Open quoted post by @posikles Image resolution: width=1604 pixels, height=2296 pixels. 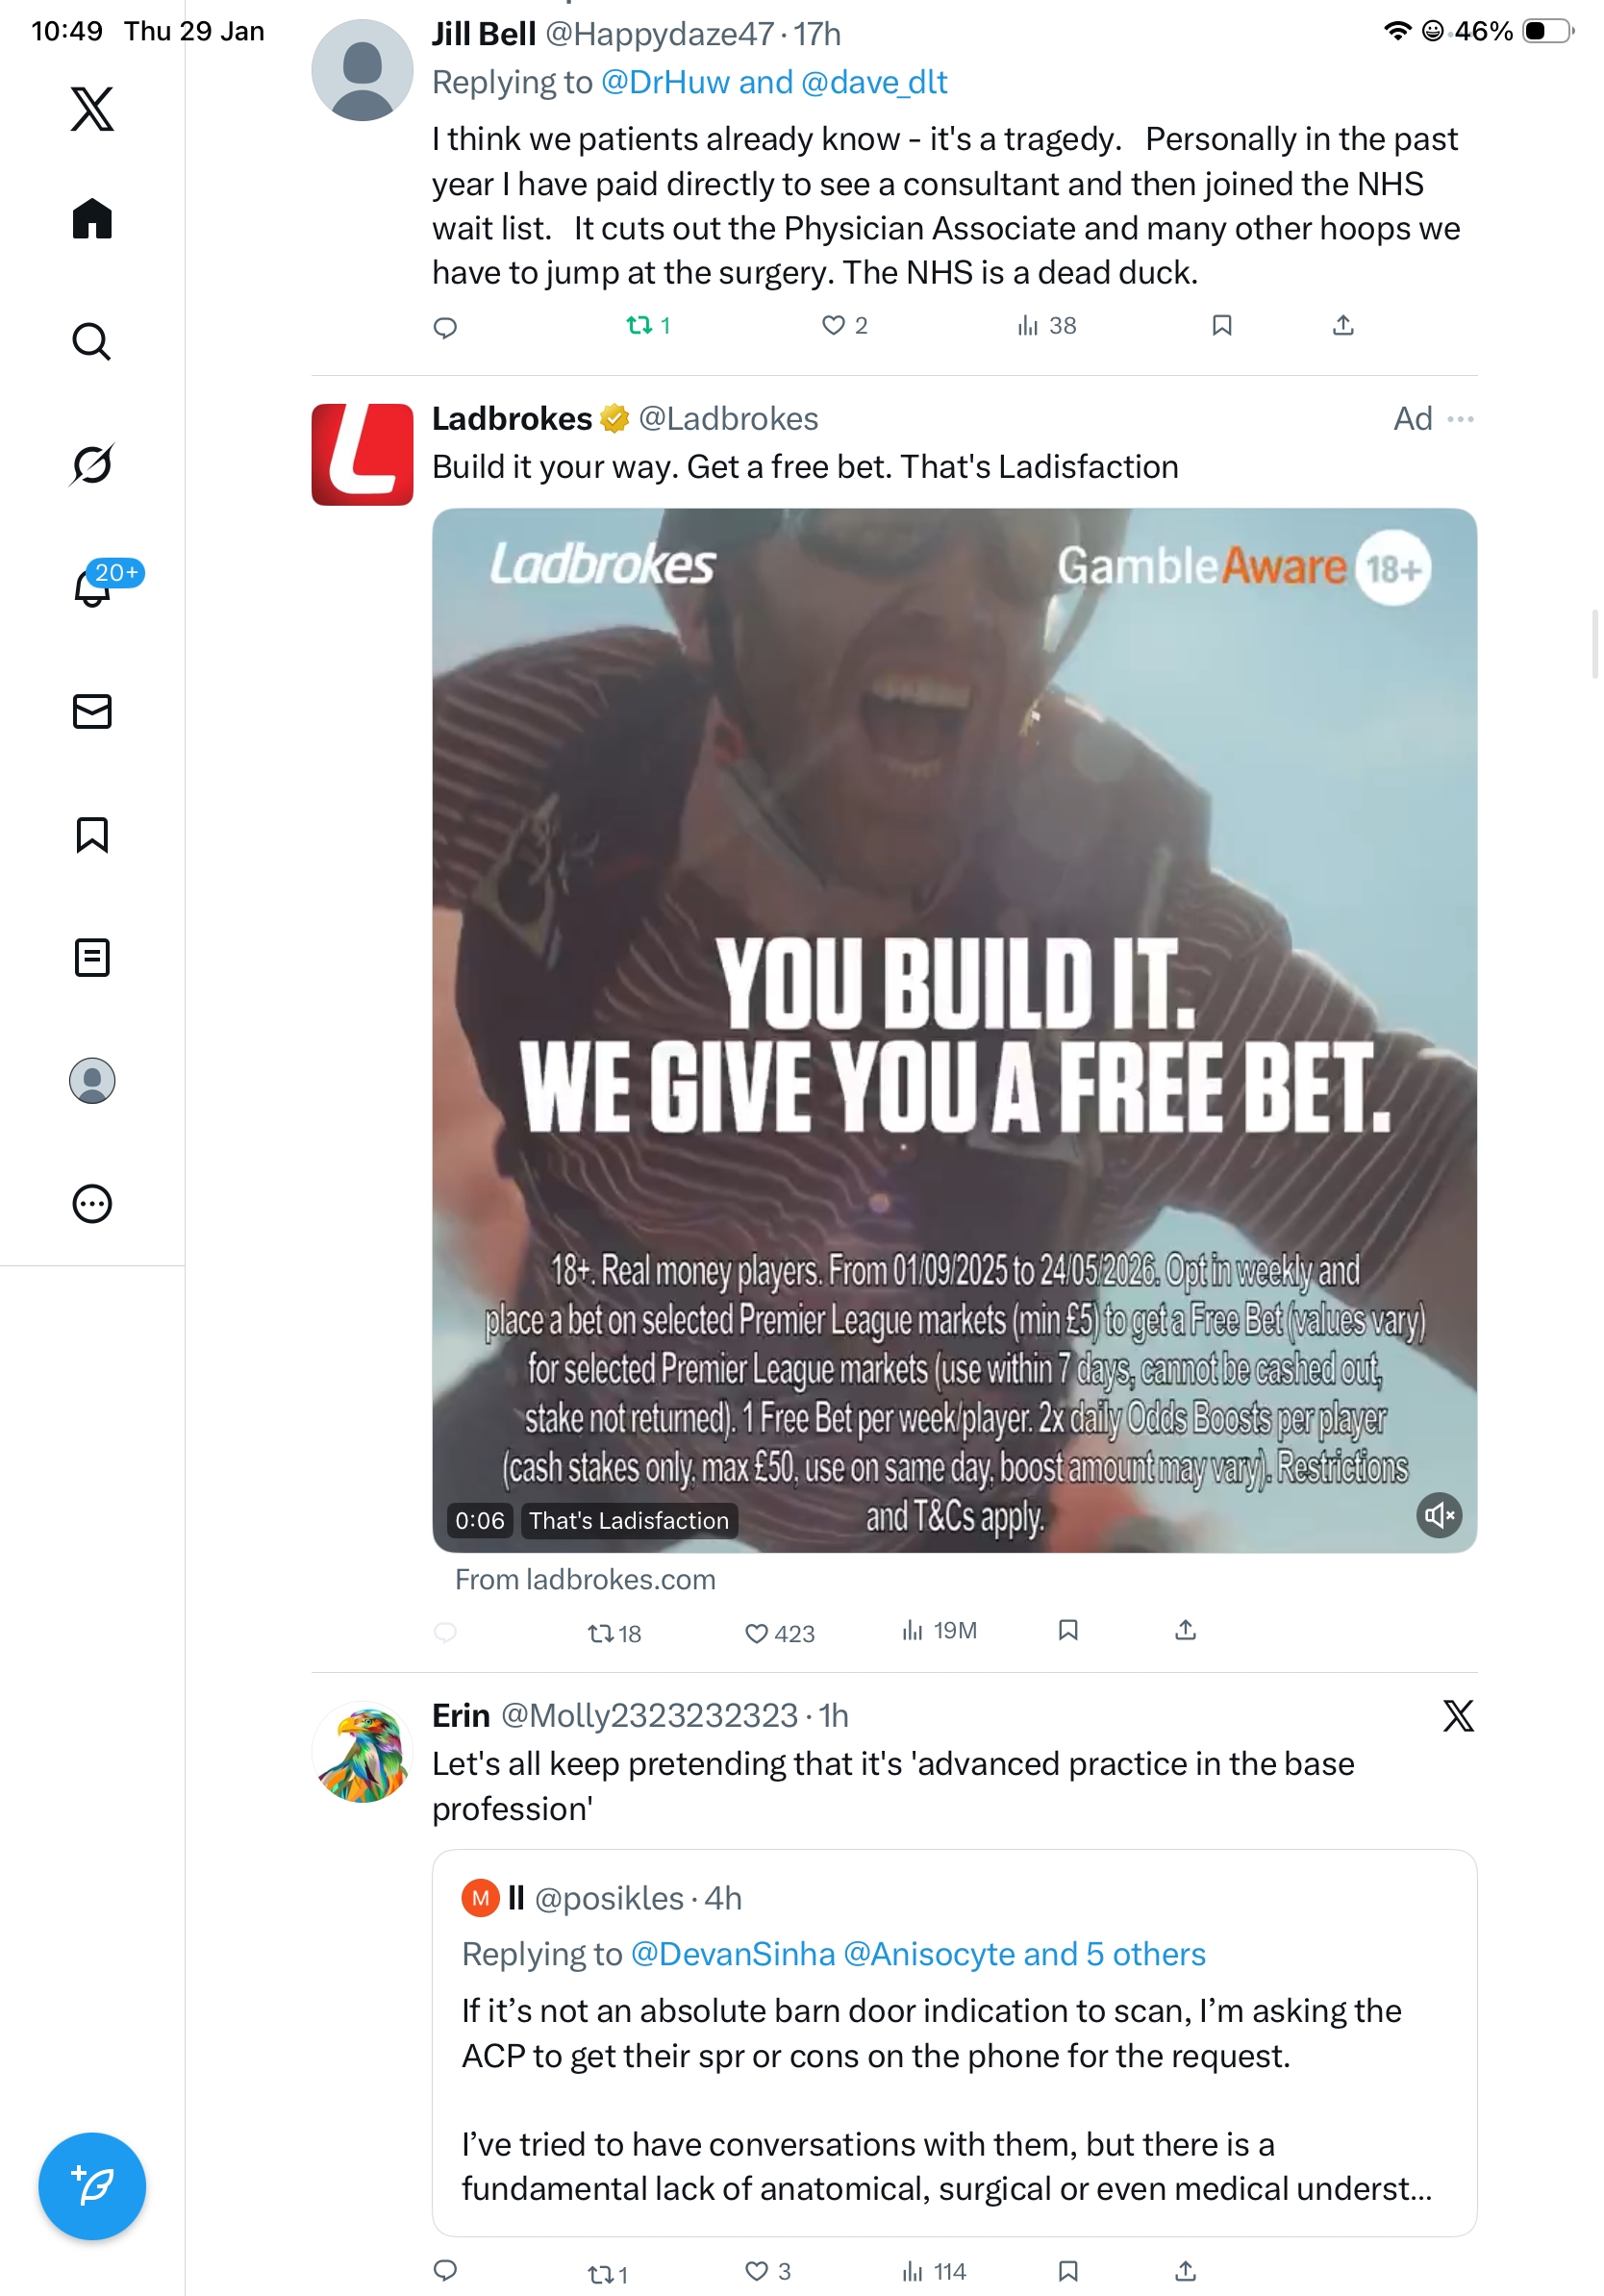tap(954, 2042)
